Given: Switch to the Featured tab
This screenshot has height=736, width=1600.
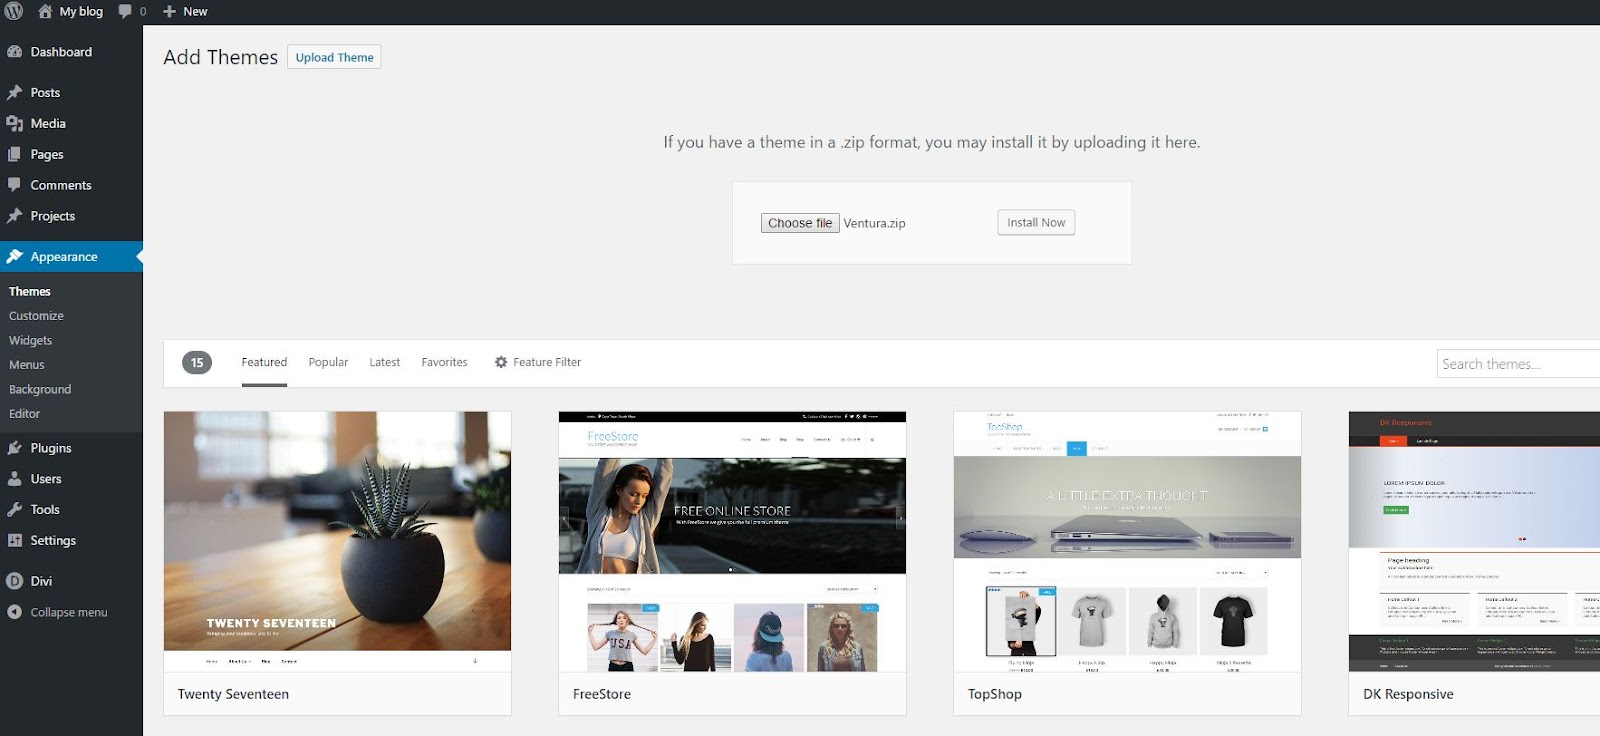Looking at the screenshot, I should point(264,362).
